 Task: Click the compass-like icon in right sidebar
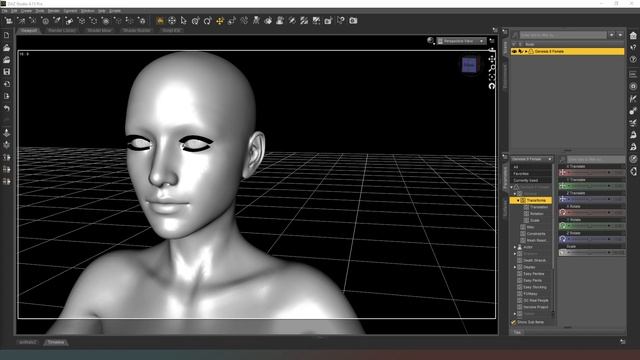(633, 159)
